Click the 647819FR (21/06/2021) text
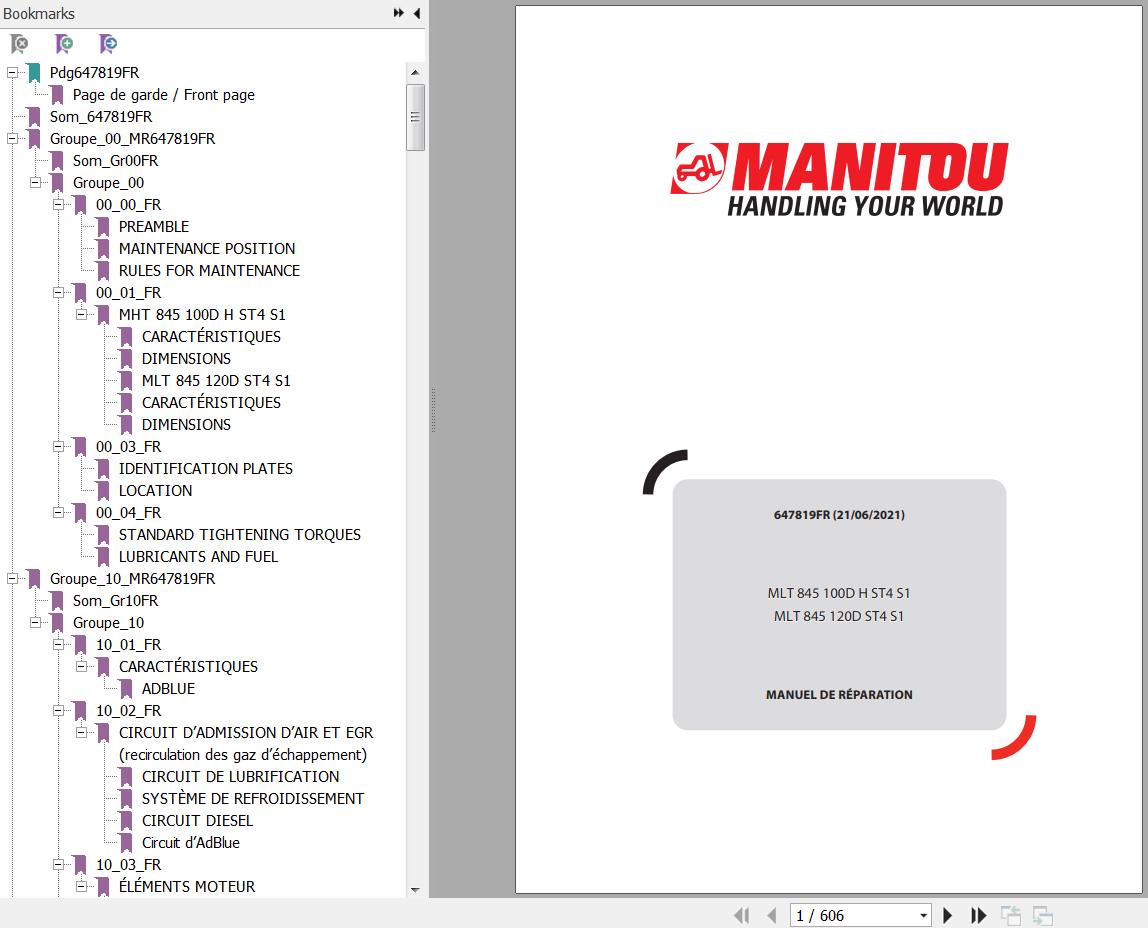Screen dimensions: 1148x928 coord(839,514)
